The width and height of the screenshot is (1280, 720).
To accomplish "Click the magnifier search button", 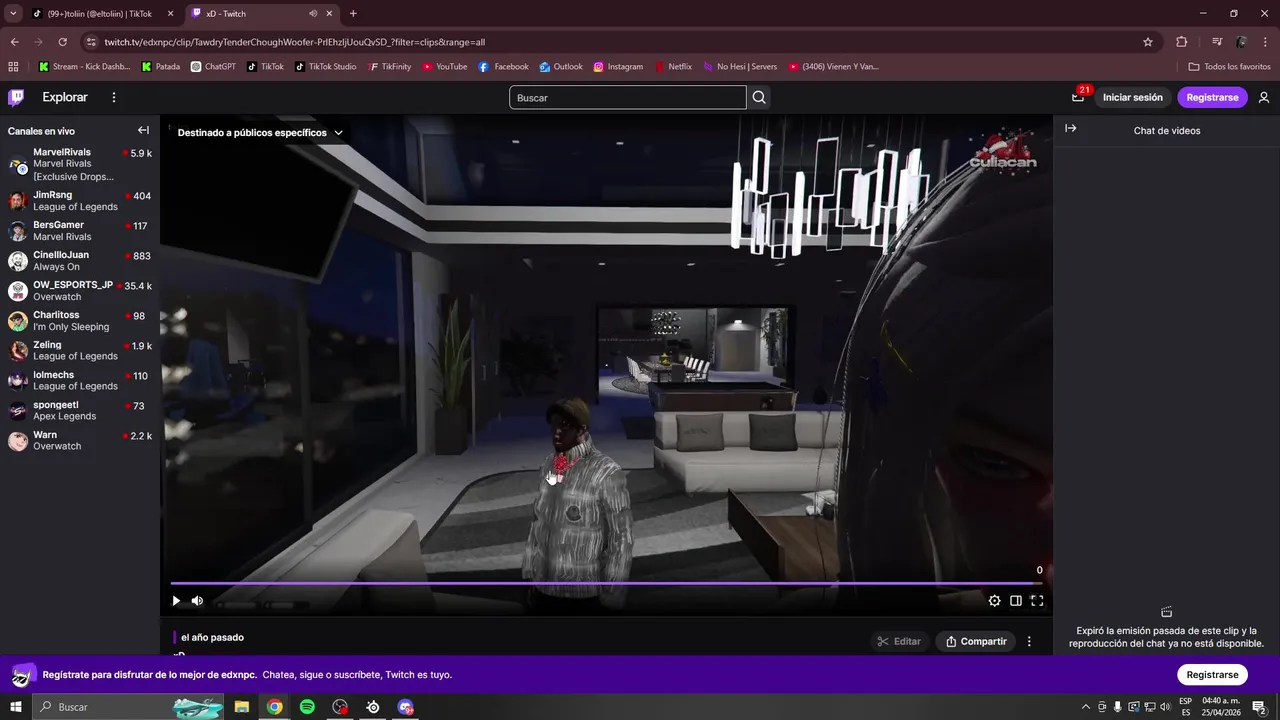I will [759, 97].
